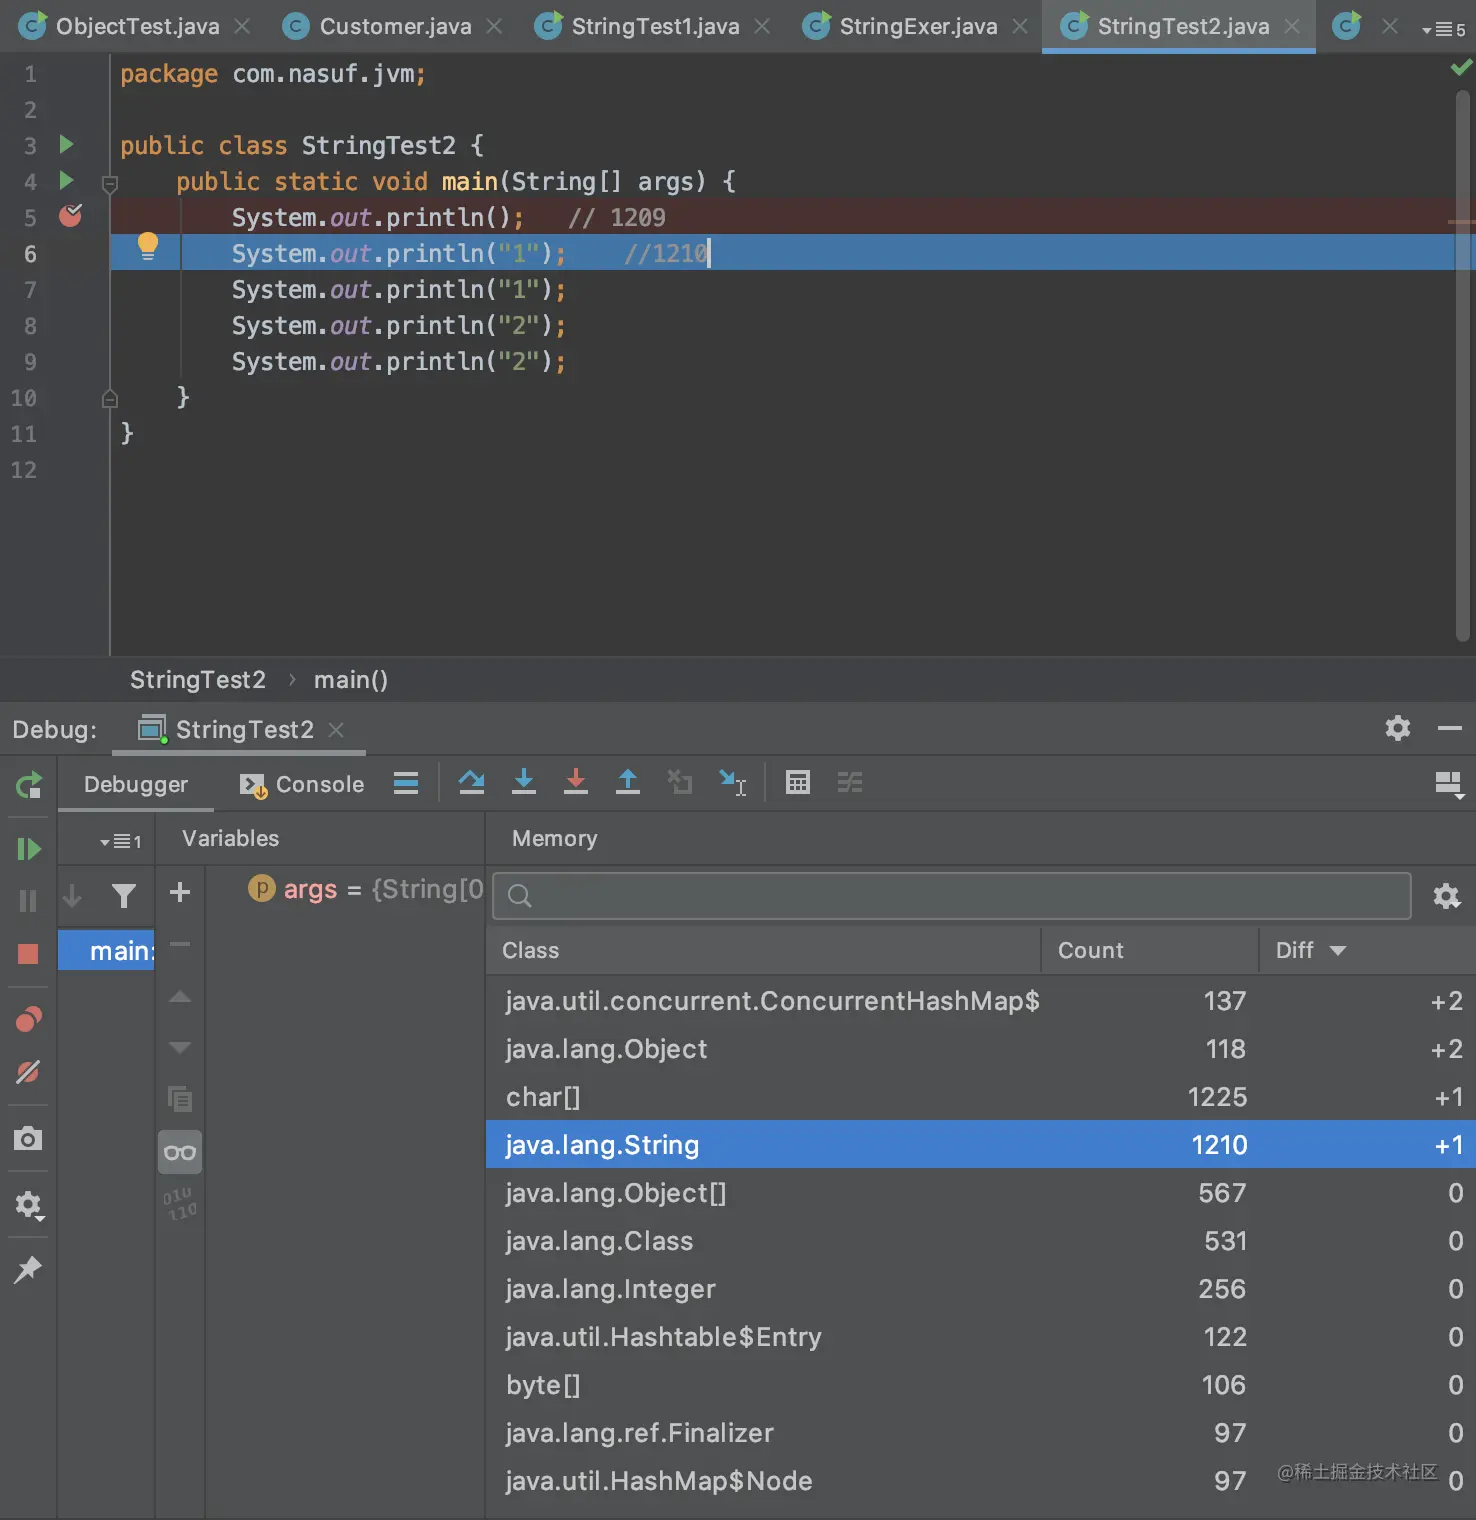Toggle Mute Breakpoints
The image size is (1476, 1520).
[28, 1072]
